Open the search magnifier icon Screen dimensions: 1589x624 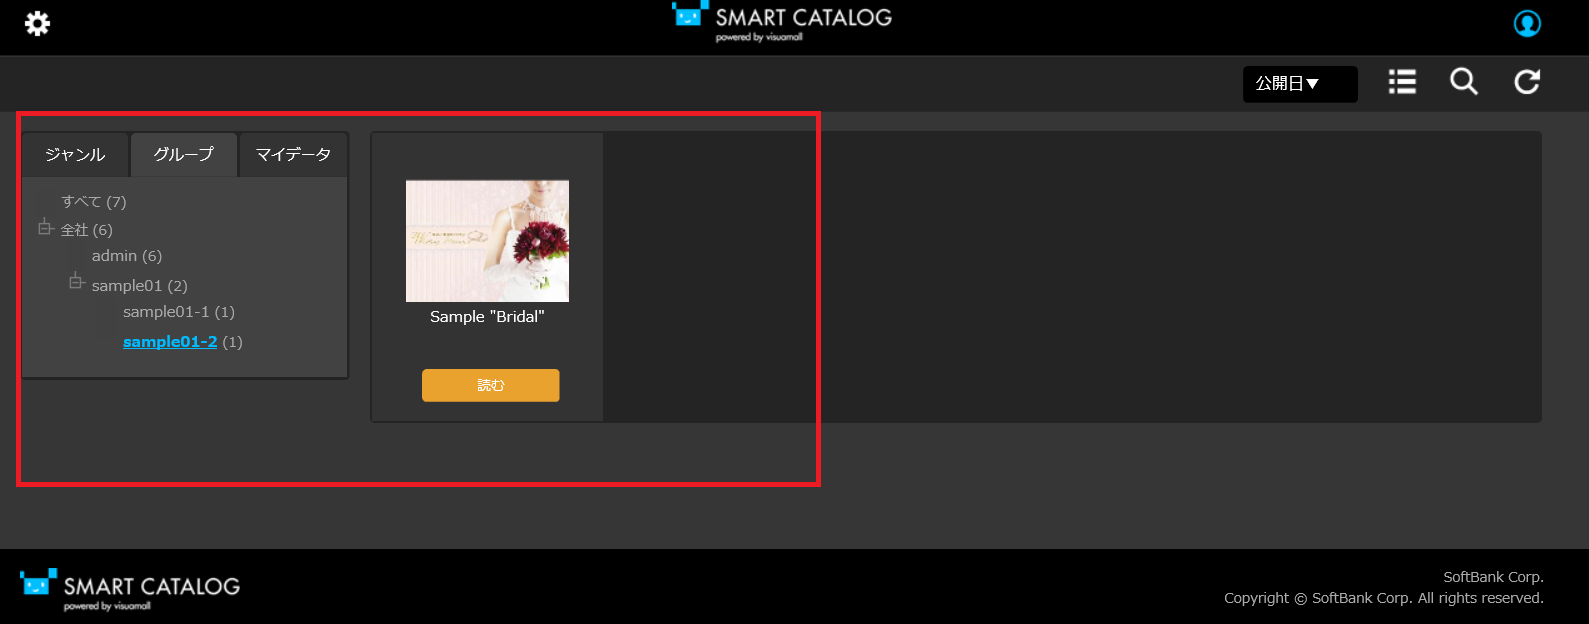coord(1464,82)
